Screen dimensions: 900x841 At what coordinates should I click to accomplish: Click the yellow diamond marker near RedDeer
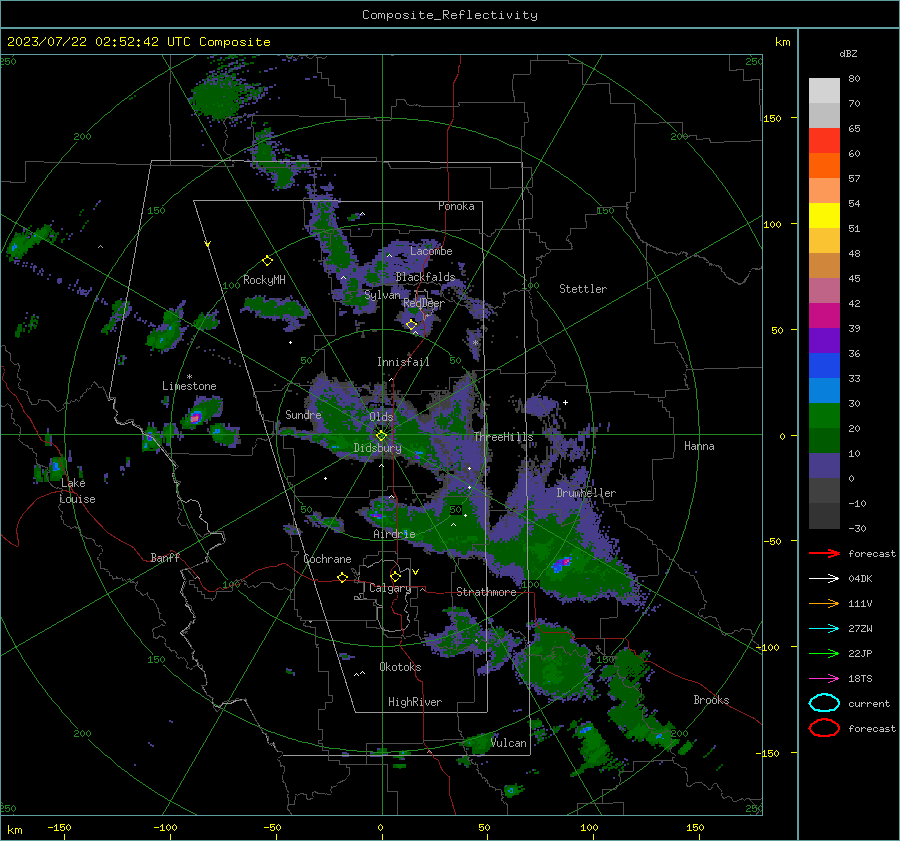coord(411,325)
